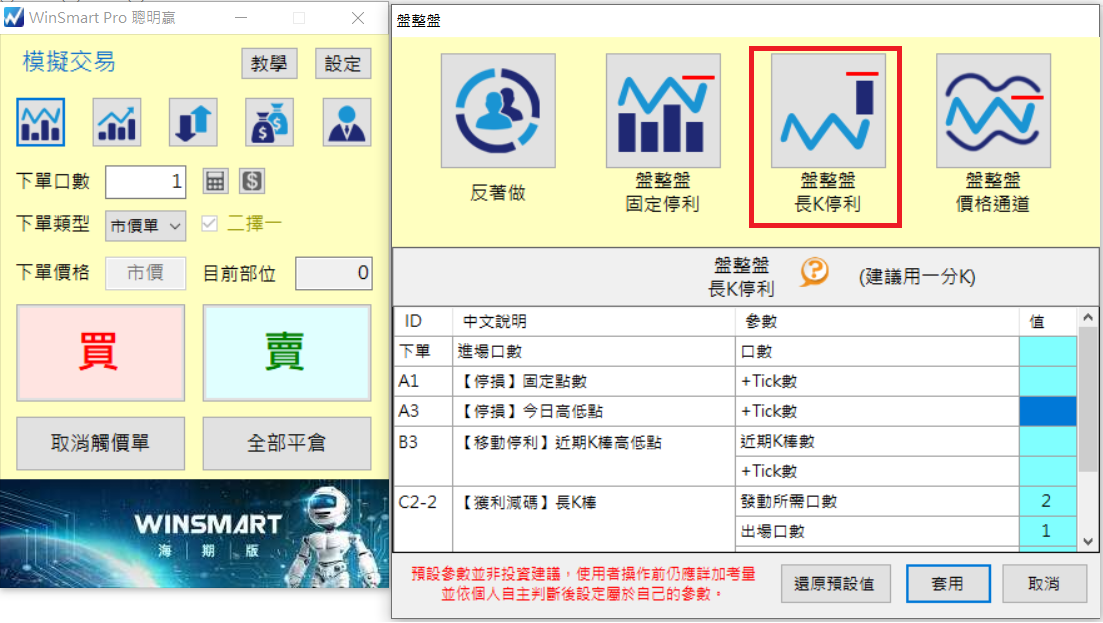Click the dollar sign icon beside calculator

pos(252,181)
